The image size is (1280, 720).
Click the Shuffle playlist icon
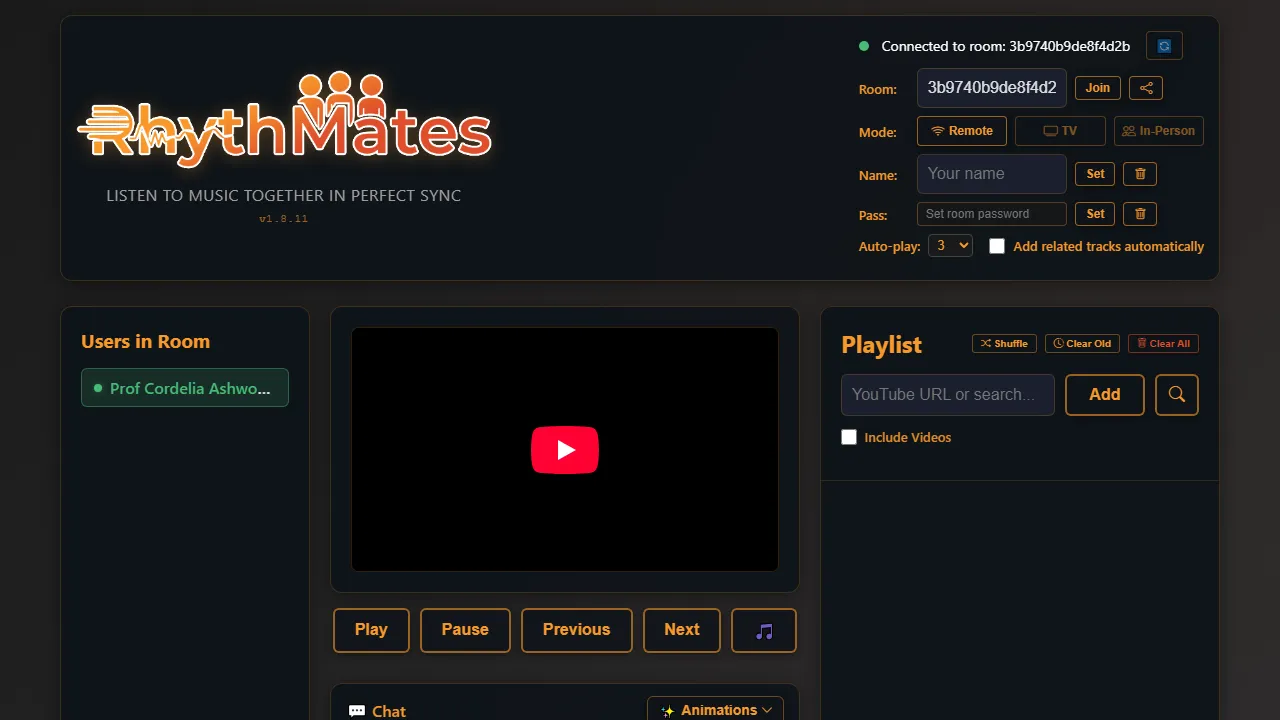tap(1004, 343)
